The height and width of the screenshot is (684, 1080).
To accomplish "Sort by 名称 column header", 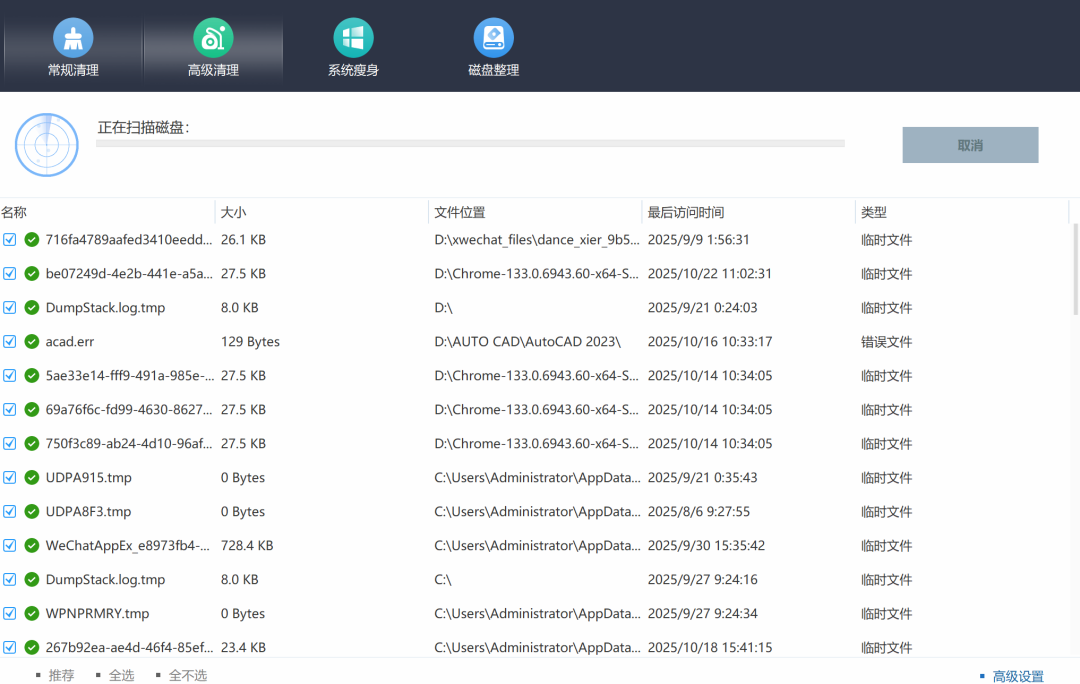I will (x=14, y=212).
